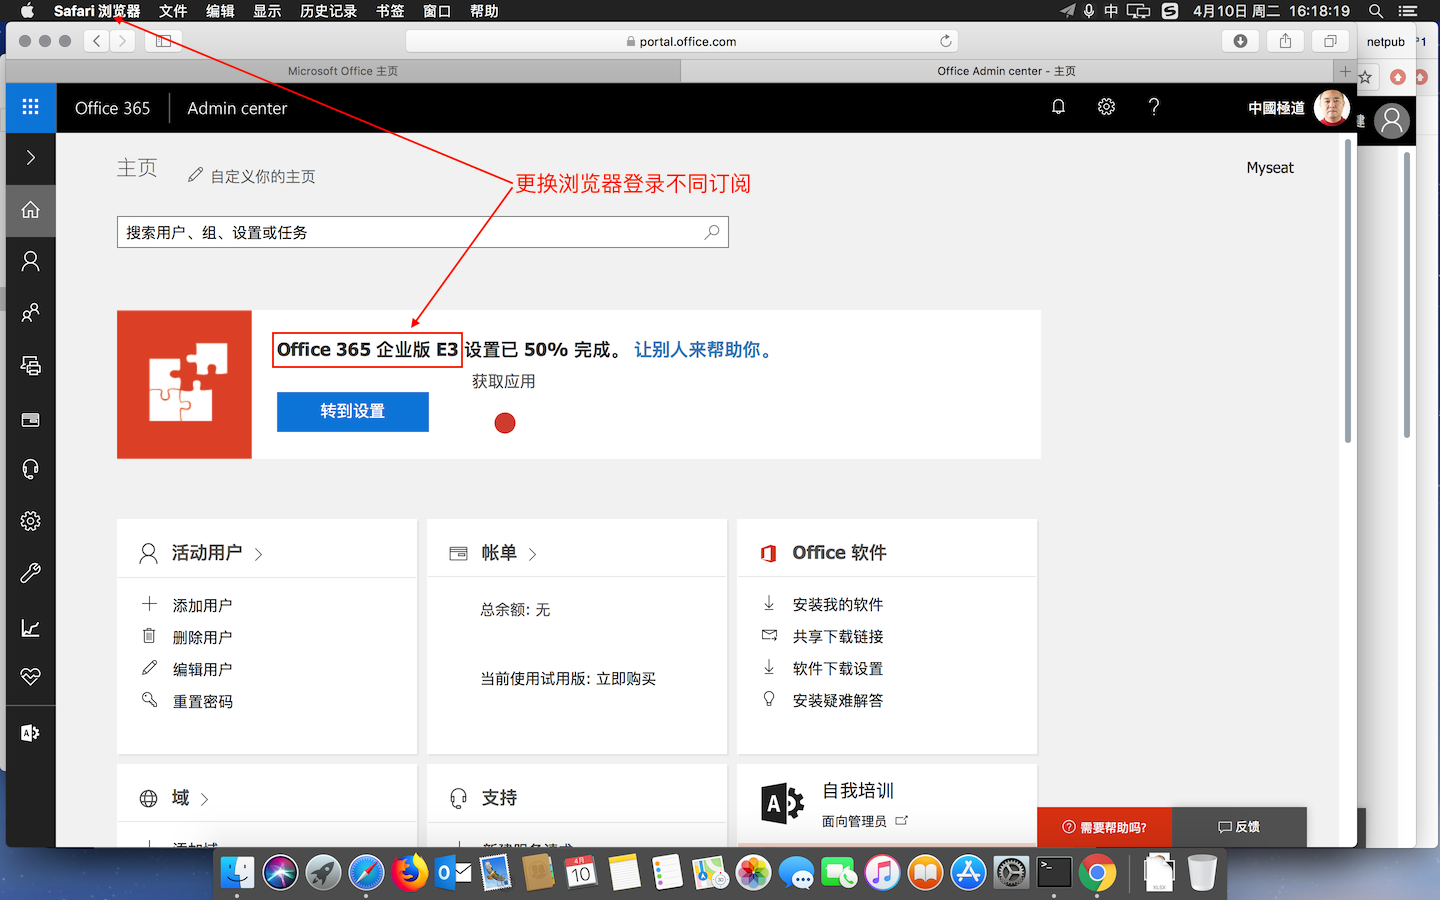Open the Office 365 app launcher grid
The height and width of the screenshot is (900, 1440).
30,107
